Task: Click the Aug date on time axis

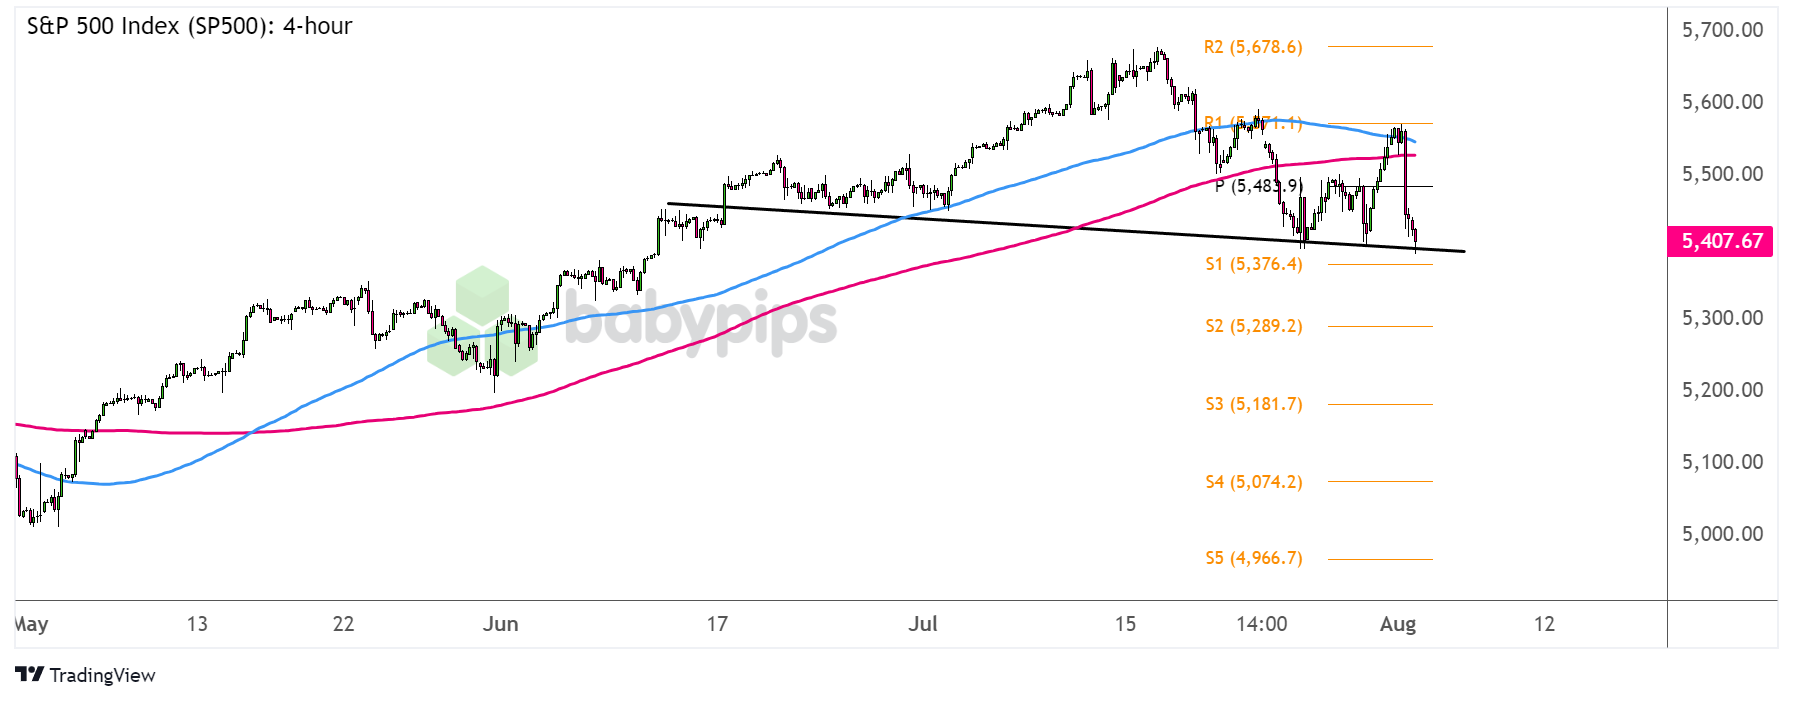Action: tap(1397, 624)
